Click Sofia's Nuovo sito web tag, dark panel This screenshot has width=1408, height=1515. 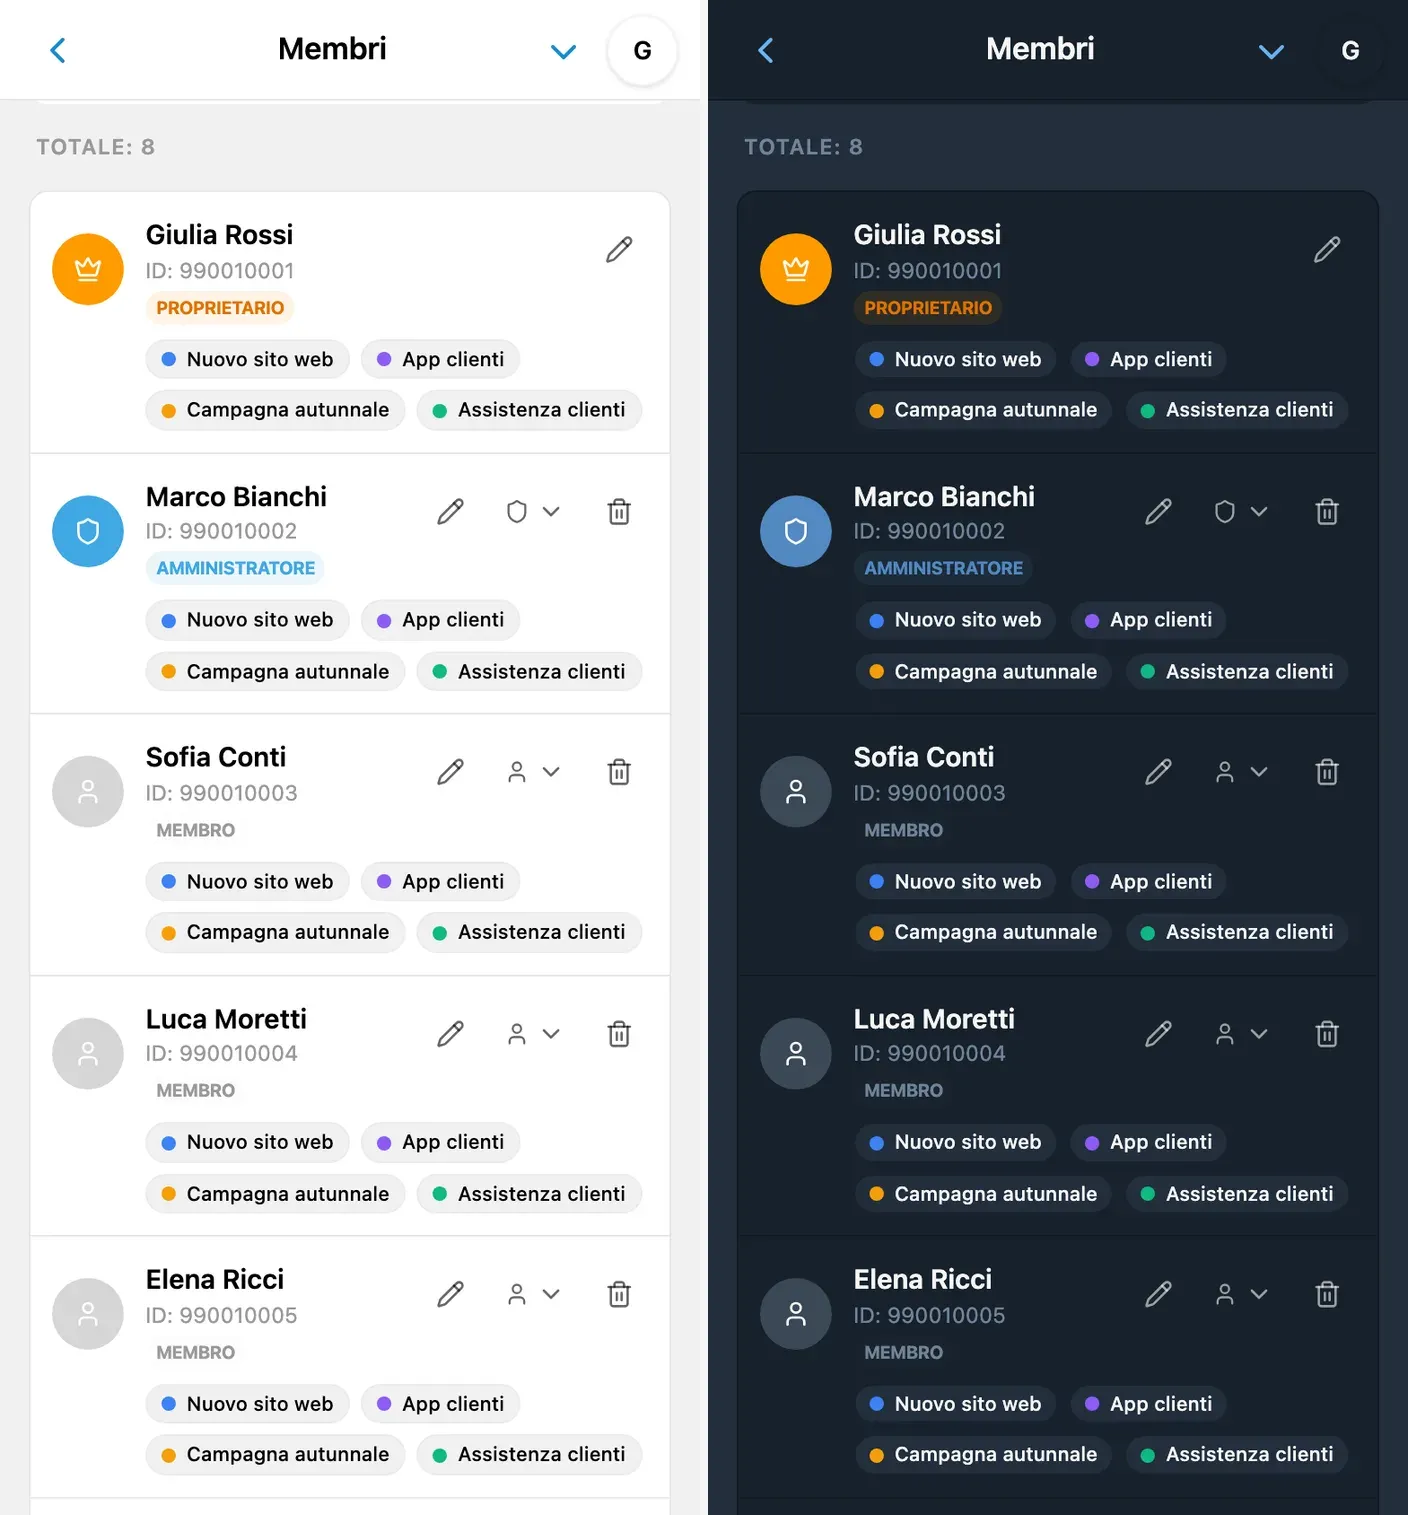[955, 882]
